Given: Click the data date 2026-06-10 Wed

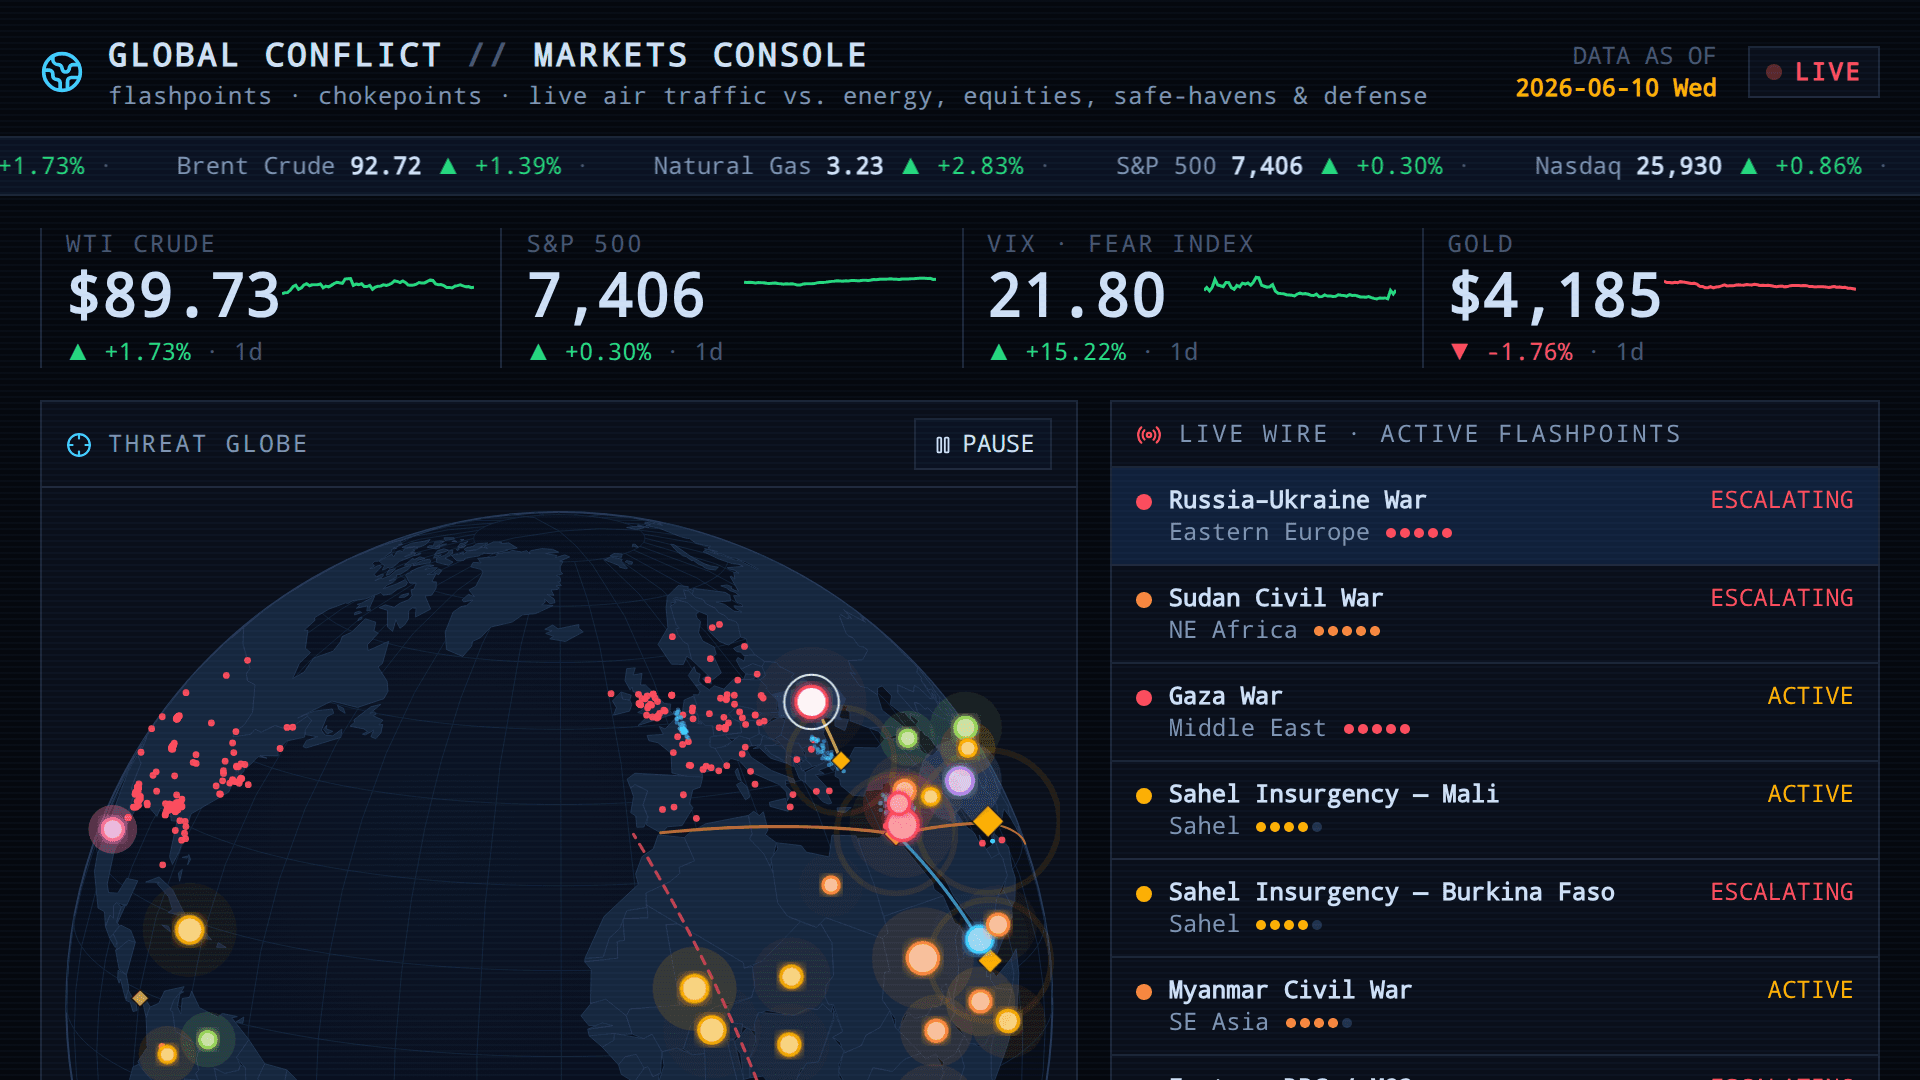Looking at the screenshot, I should [x=1616, y=88].
